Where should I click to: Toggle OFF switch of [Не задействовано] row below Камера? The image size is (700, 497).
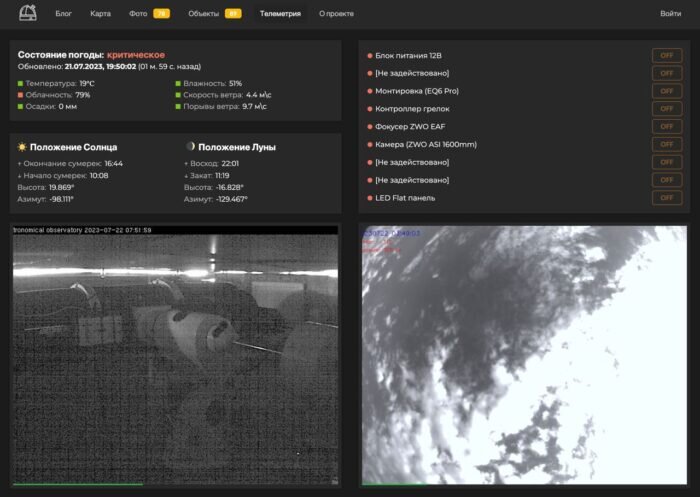(x=667, y=162)
